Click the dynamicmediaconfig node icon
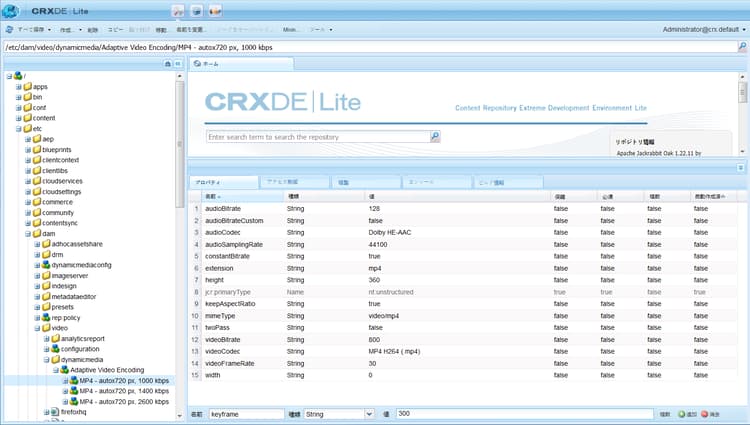Screen dimensions: 750x425 click(46, 265)
